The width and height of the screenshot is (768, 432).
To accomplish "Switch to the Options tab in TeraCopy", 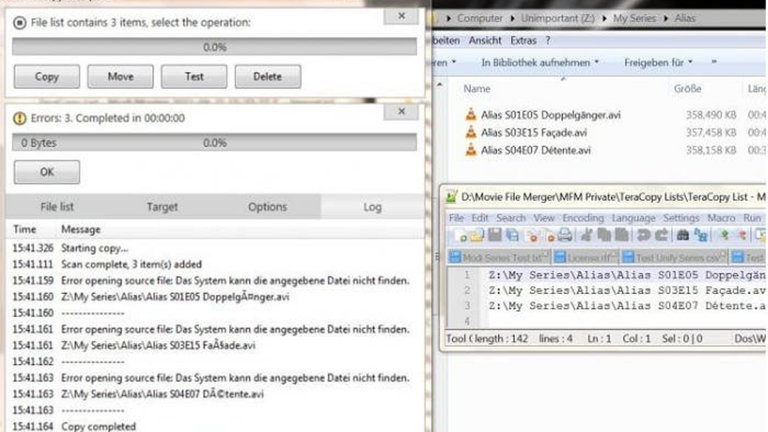I will click(267, 207).
